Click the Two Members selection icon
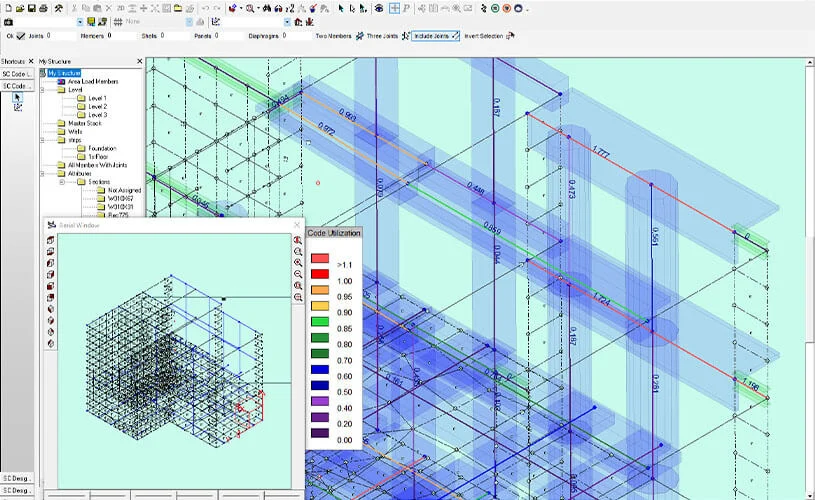The image size is (815, 500). 361,35
